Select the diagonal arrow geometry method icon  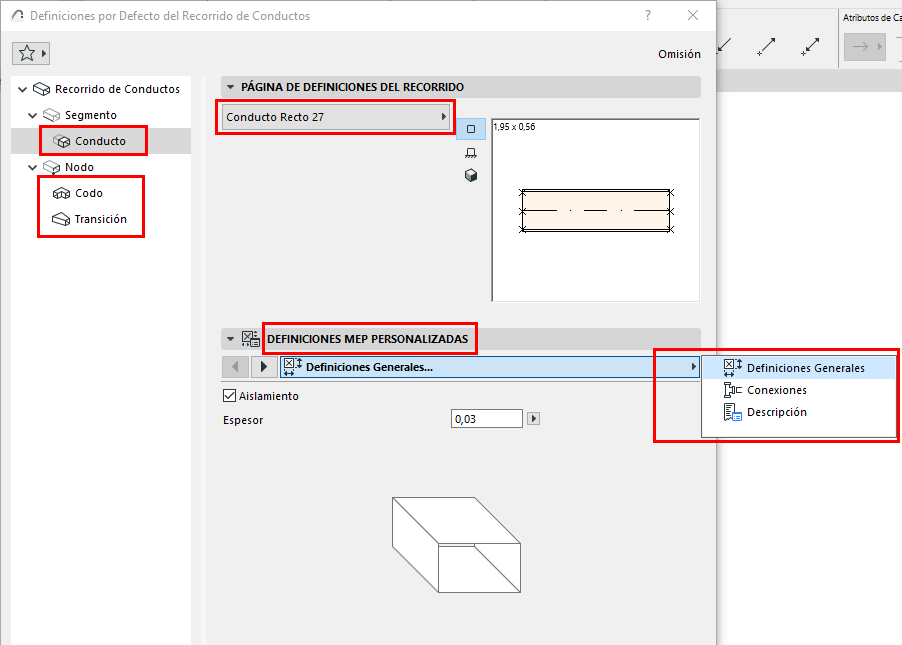[x=766, y=47]
